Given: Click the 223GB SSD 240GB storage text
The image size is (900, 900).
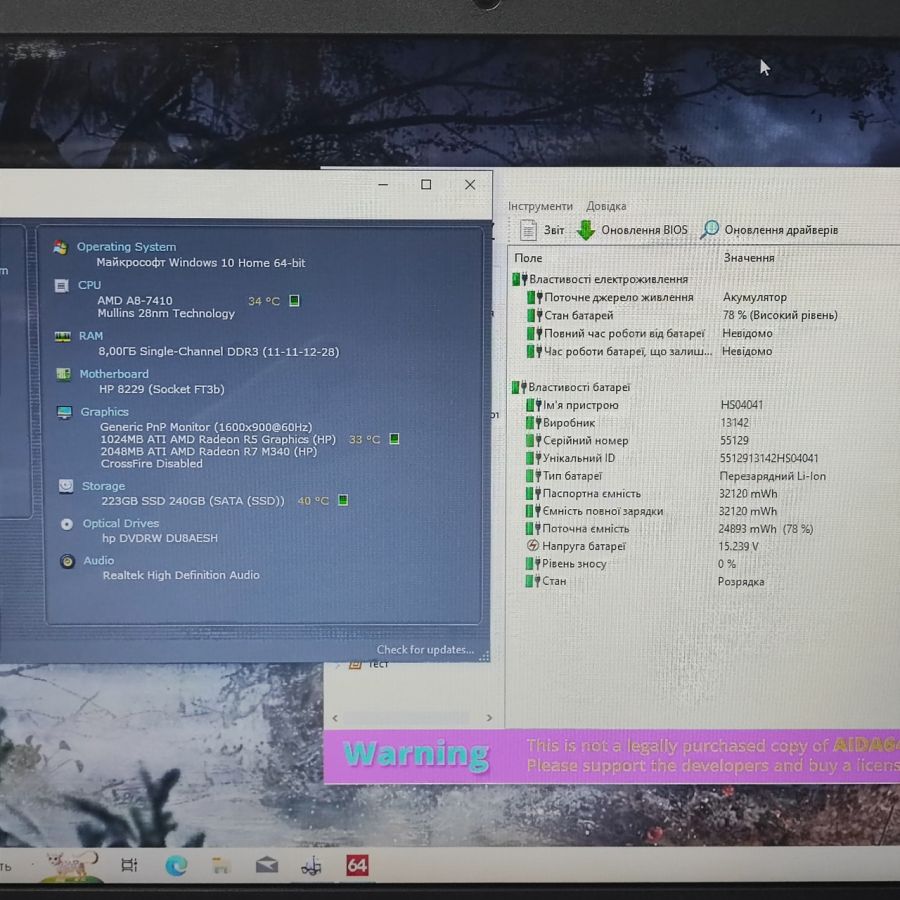Looking at the screenshot, I should [193, 501].
